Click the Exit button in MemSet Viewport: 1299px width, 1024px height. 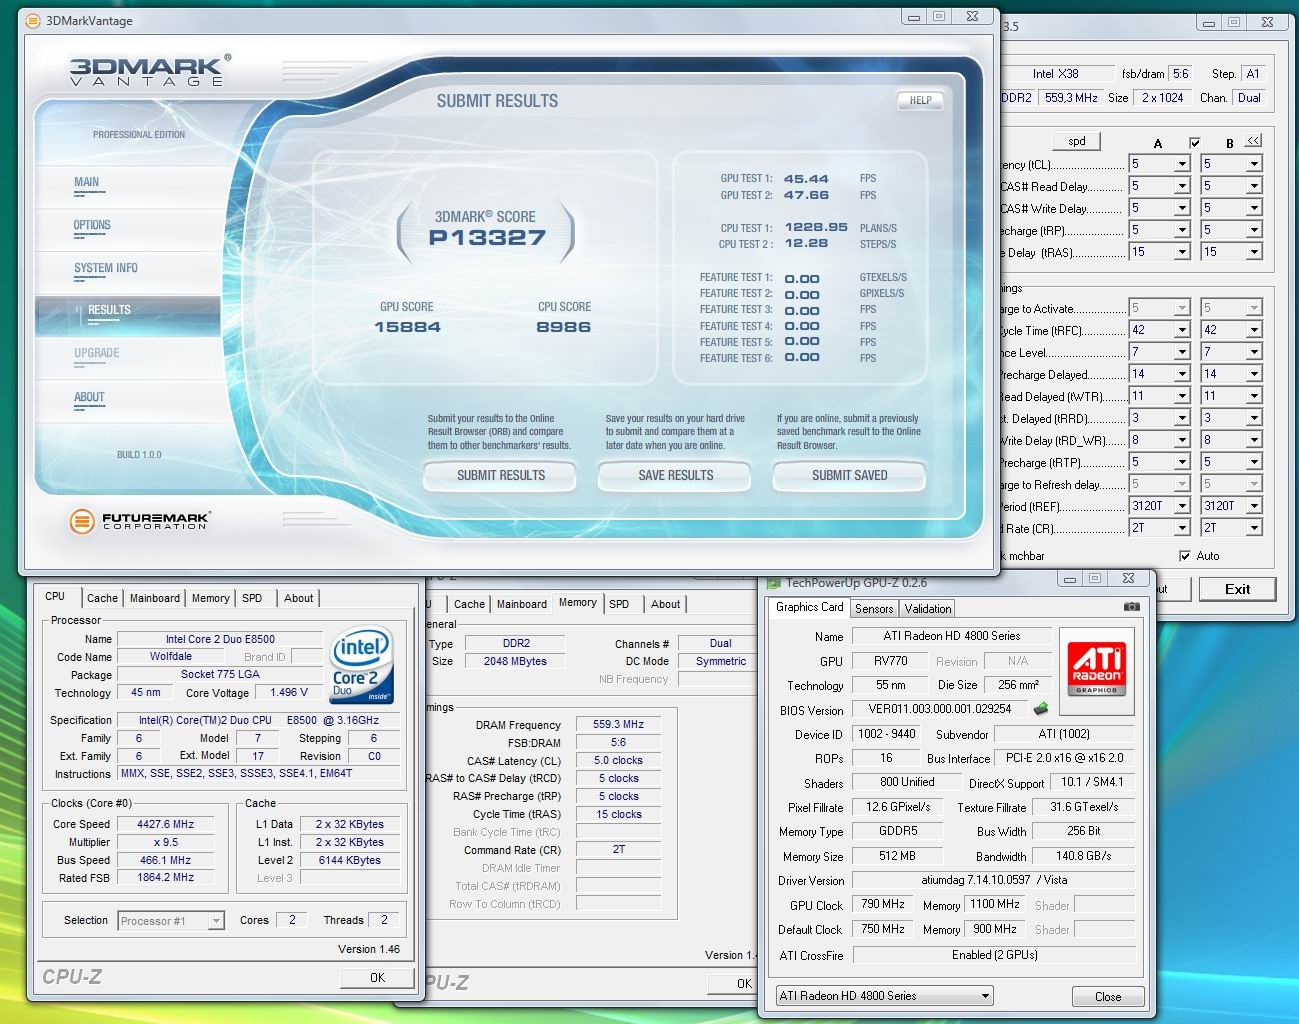1238,589
